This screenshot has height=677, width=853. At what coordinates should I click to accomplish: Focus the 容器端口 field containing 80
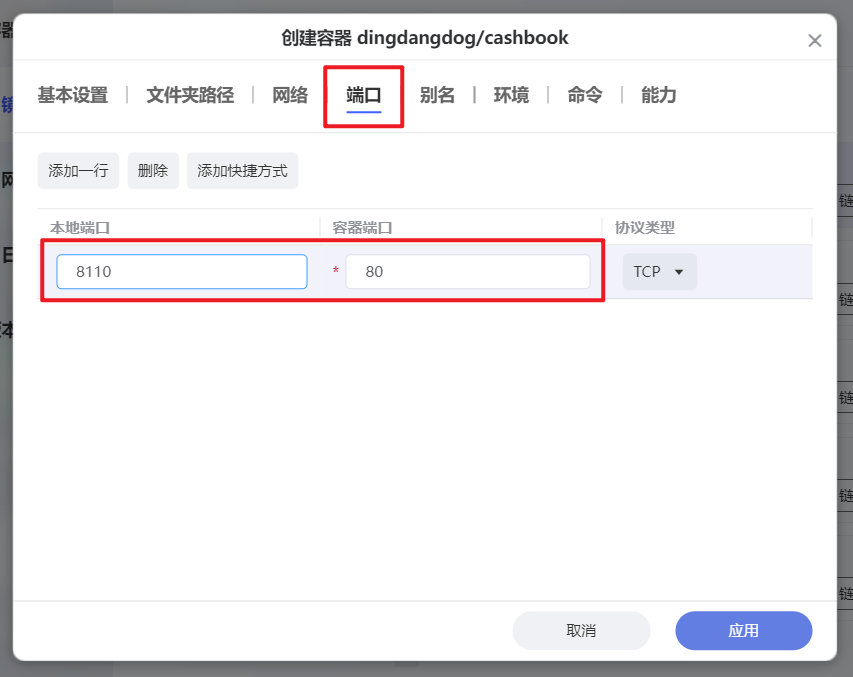pos(468,272)
